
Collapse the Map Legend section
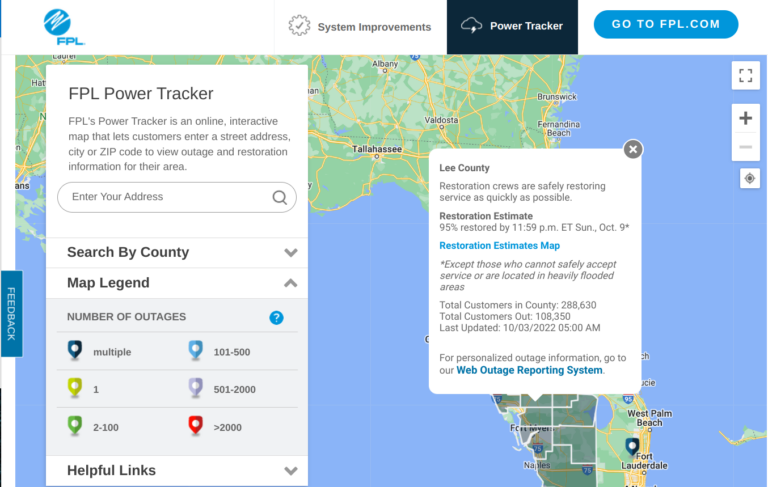coord(177,283)
